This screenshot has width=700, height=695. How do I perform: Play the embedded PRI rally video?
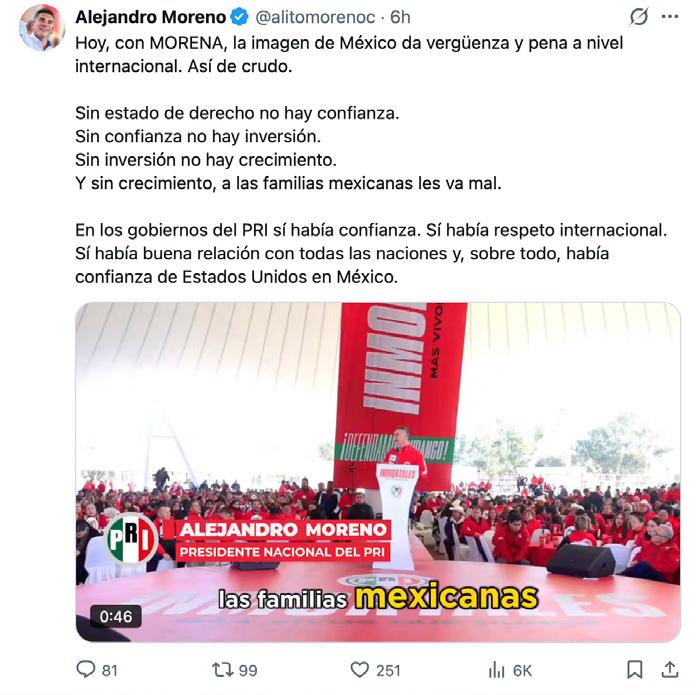378,472
